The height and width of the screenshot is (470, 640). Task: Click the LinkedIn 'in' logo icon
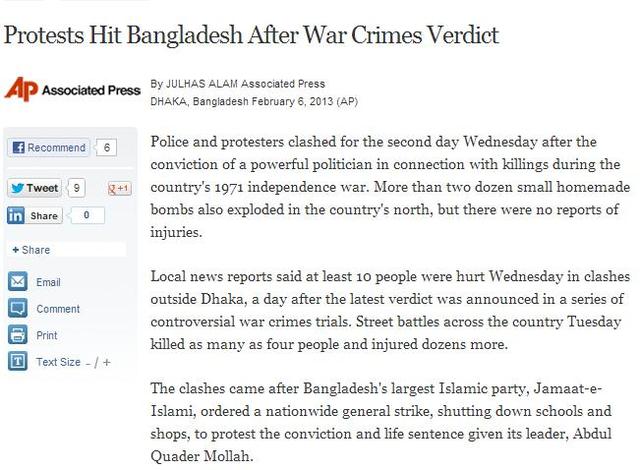[16, 215]
